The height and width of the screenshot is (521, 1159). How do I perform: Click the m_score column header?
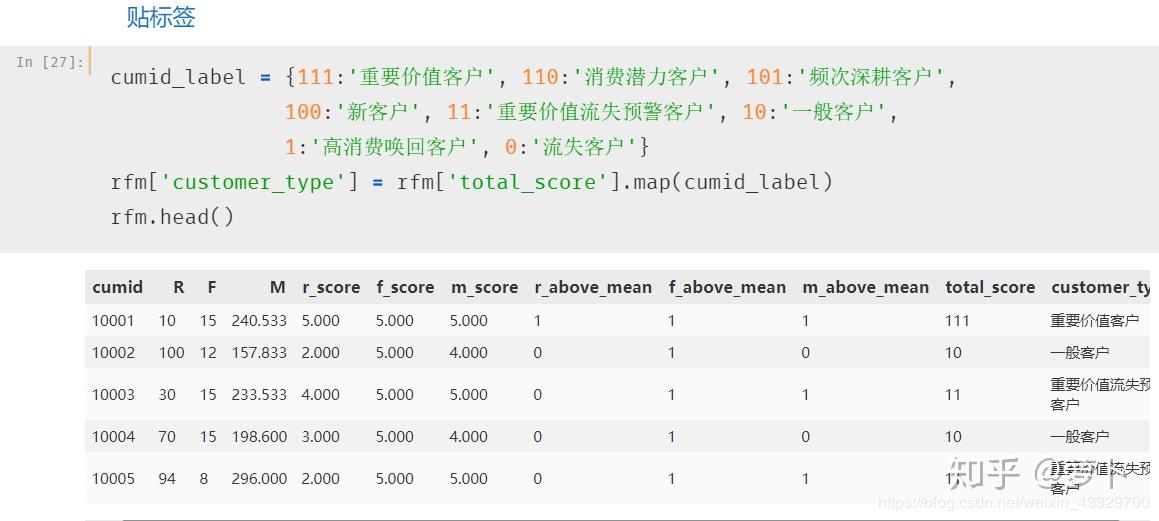(x=485, y=287)
